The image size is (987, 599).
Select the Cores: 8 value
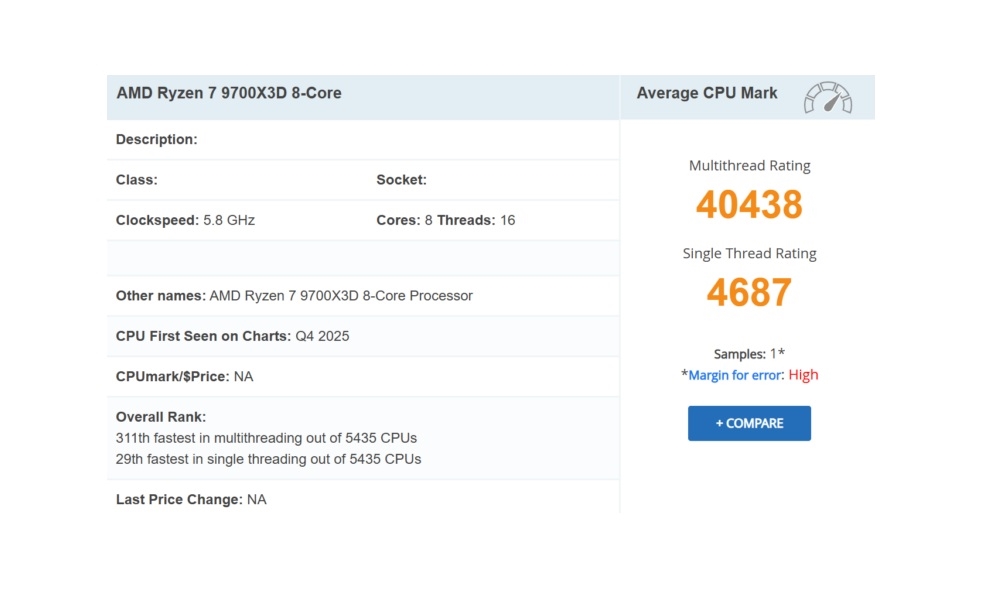pyautogui.click(x=410, y=220)
